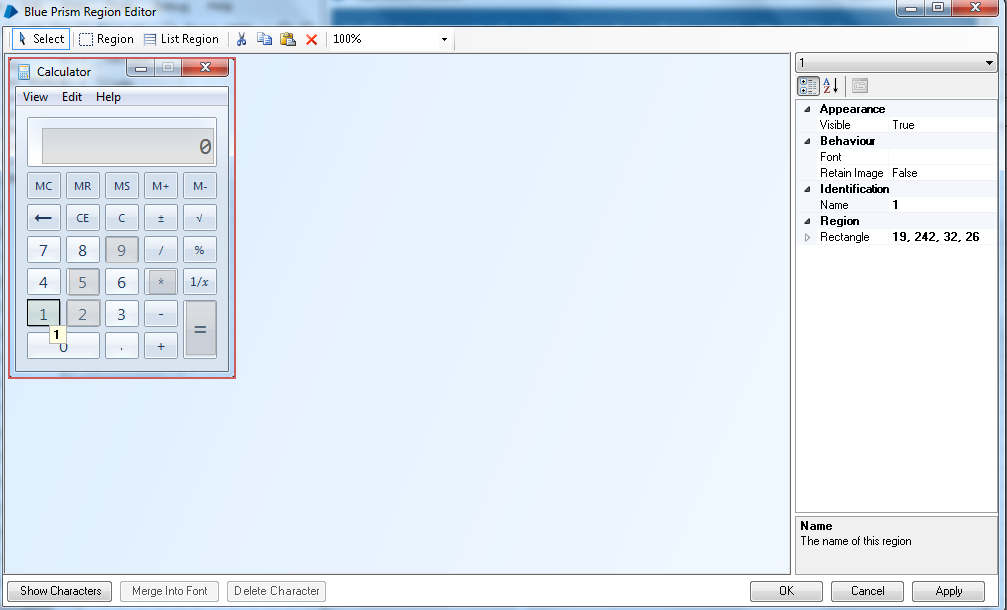Image resolution: width=1007 pixels, height=610 pixels.
Task: Open the Edit menu in Calculator
Action: click(x=71, y=97)
